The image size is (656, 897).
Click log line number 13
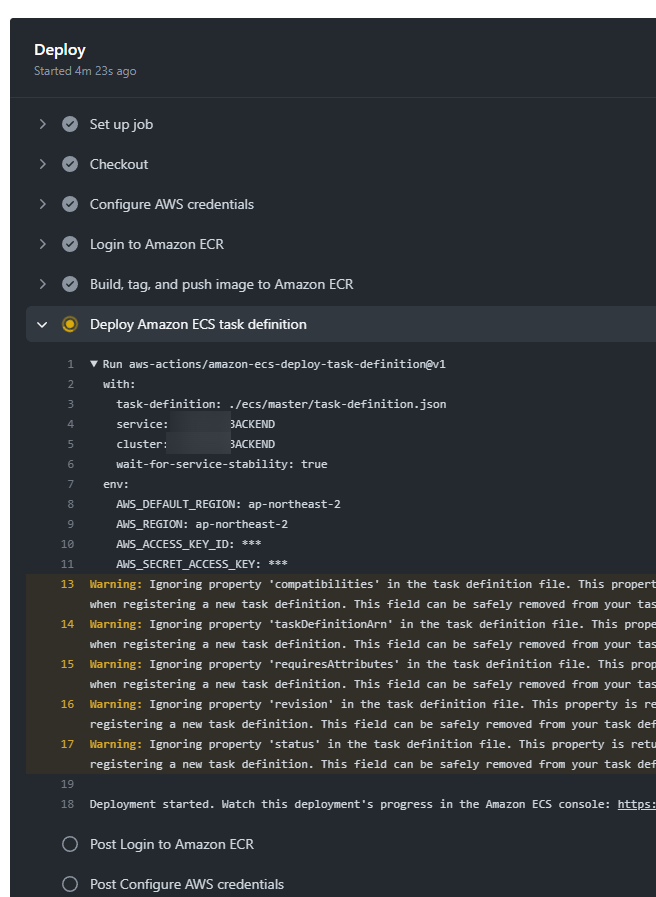[x=68, y=584]
